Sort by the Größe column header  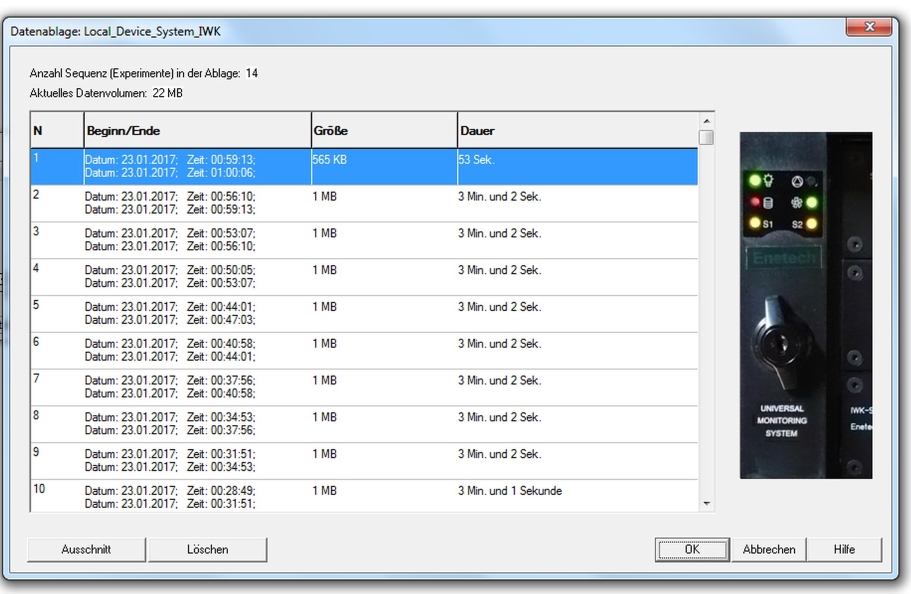click(x=383, y=130)
